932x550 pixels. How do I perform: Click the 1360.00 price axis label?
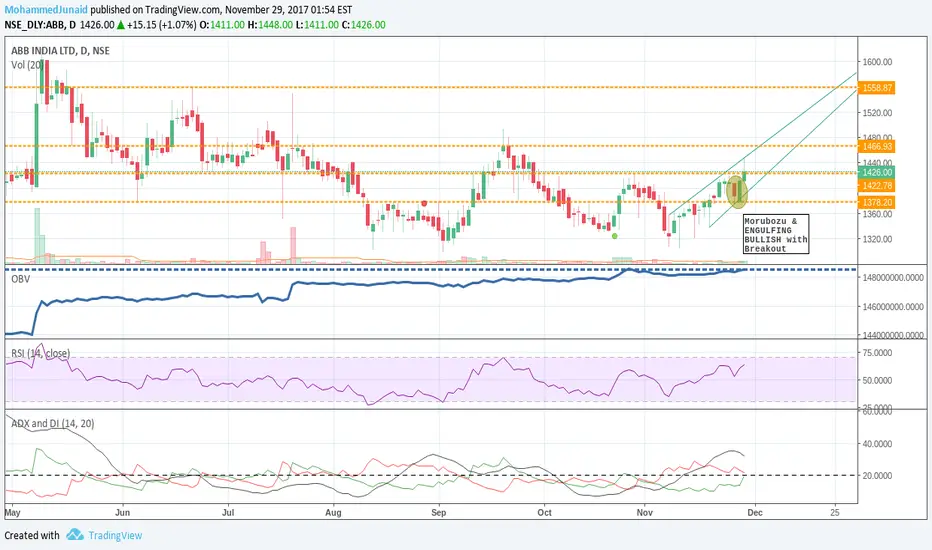[877, 214]
